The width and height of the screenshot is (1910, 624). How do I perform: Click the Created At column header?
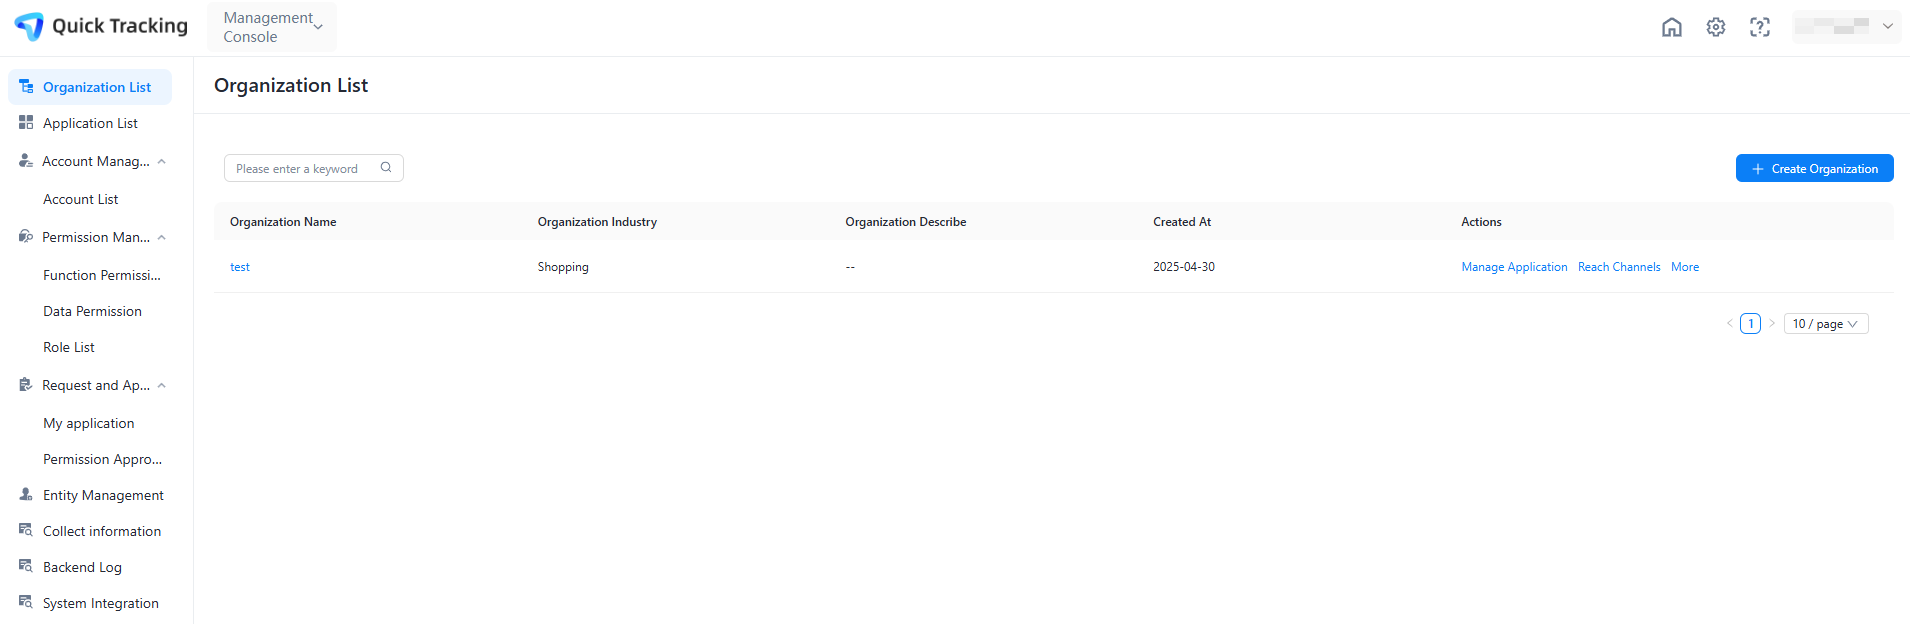[x=1182, y=222]
